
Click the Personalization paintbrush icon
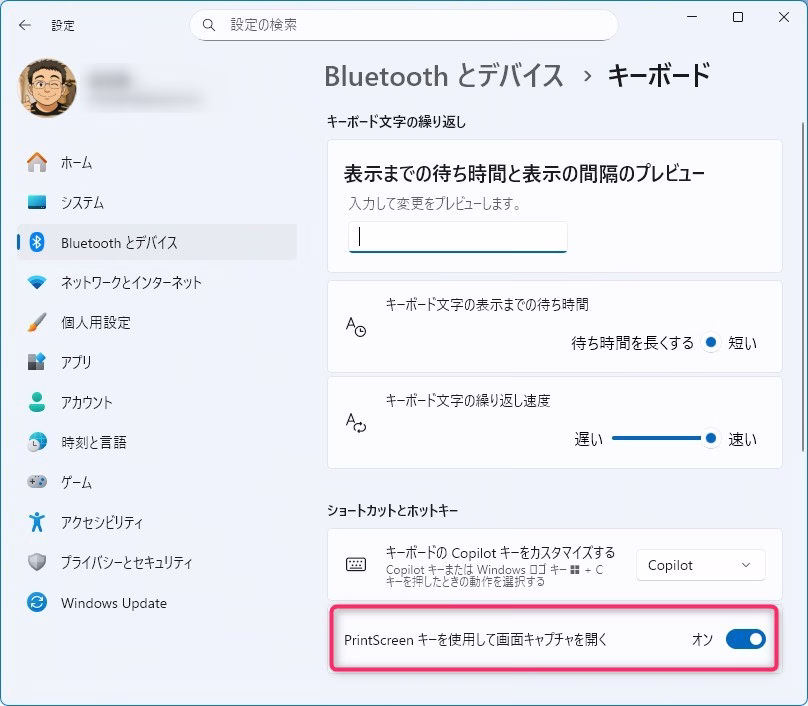[37, 323]
